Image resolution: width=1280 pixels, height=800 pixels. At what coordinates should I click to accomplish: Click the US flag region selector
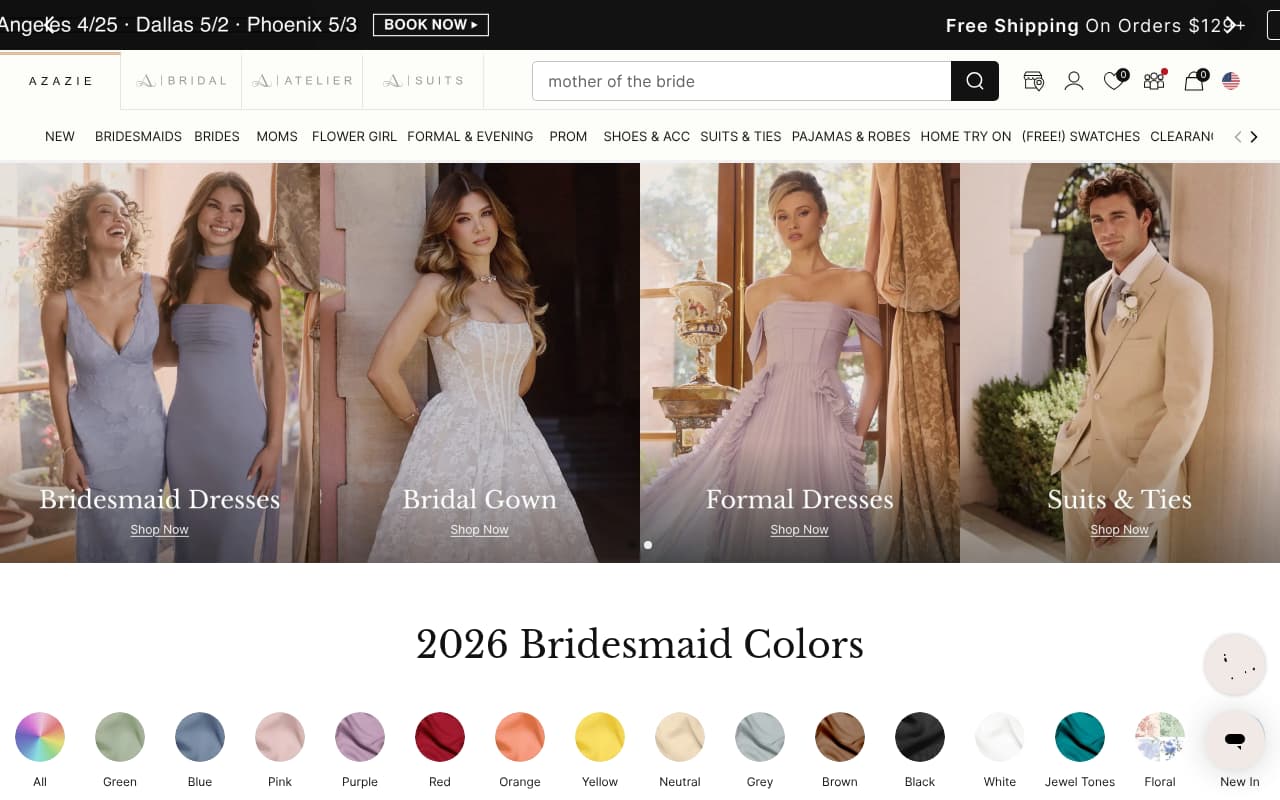click(1230, 81)
